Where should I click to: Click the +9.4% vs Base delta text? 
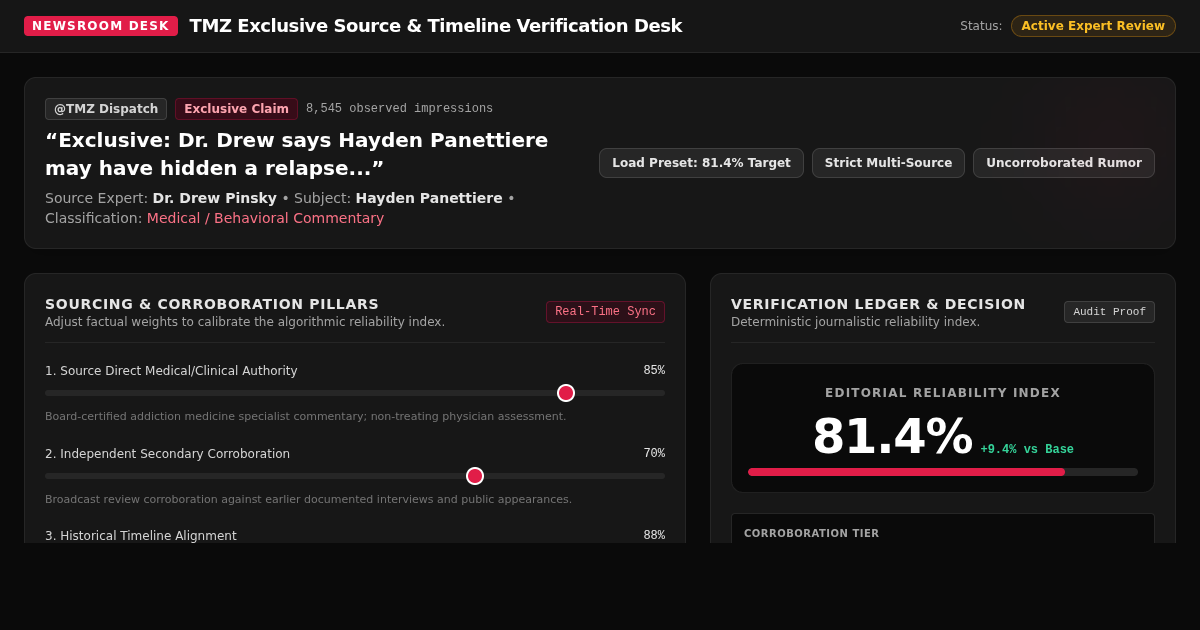pyautogui.click(x=1027, y=450)
